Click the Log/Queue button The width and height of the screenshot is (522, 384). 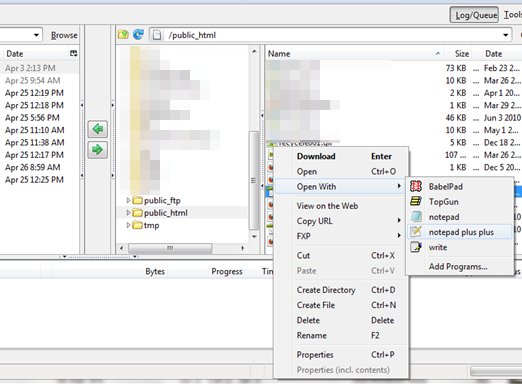click(474, 15)
